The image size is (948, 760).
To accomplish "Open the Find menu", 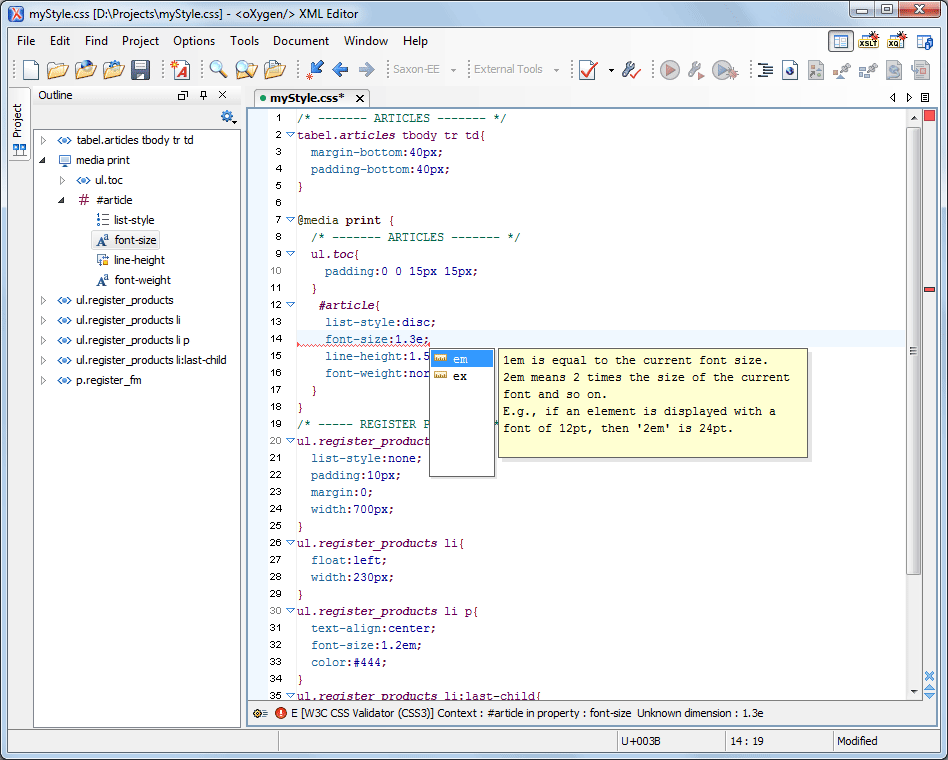I will [96, 41].
